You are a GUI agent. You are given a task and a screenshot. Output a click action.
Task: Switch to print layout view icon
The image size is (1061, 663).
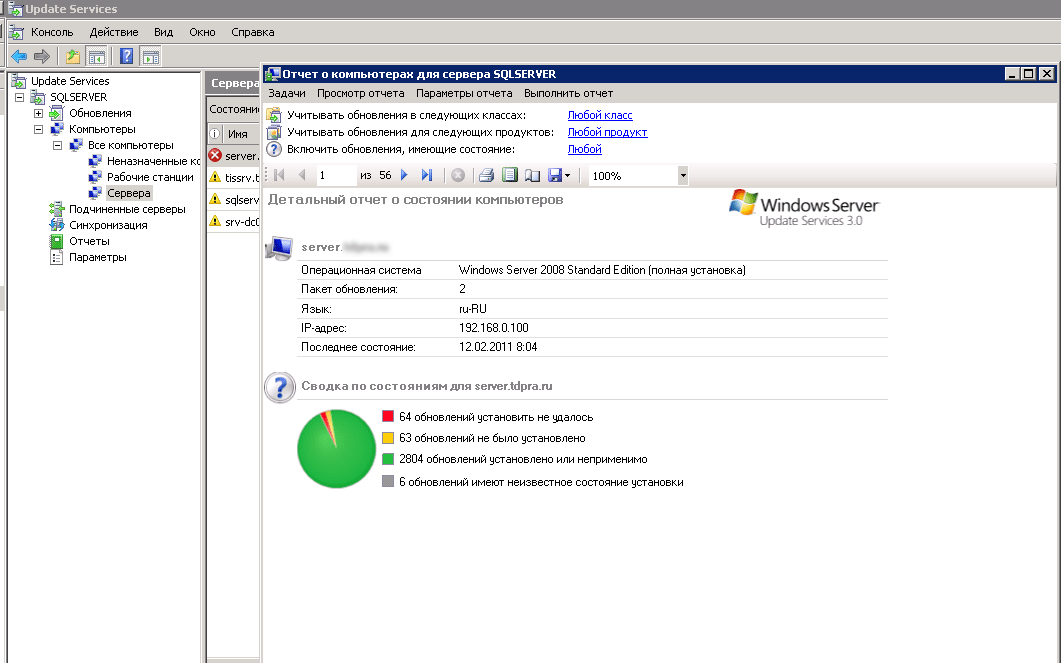(x=509, y=175)
